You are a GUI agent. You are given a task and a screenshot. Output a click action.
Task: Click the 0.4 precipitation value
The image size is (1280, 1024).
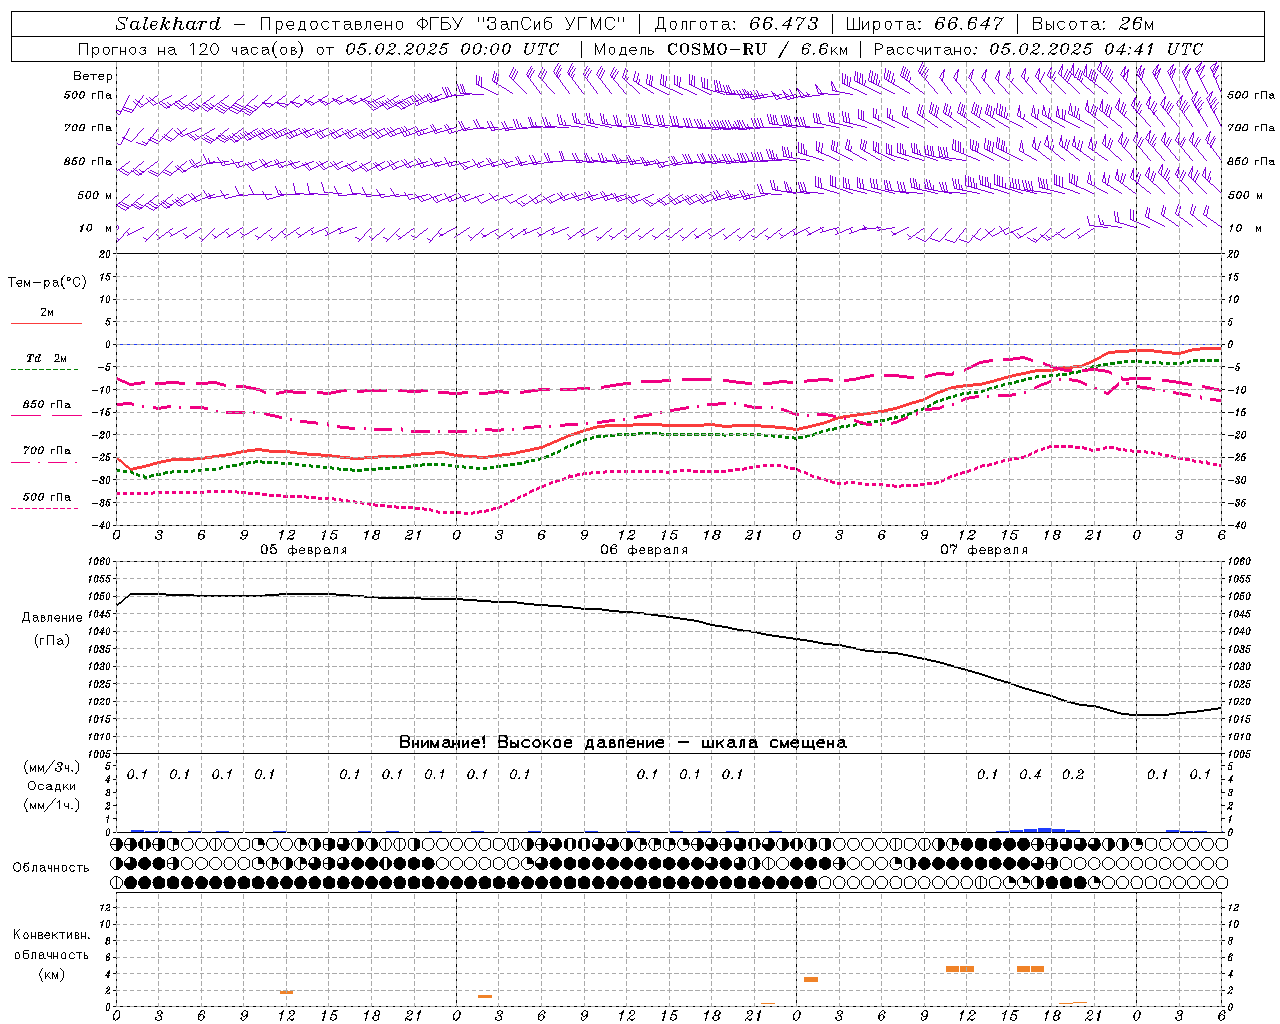click(1030, 774)
